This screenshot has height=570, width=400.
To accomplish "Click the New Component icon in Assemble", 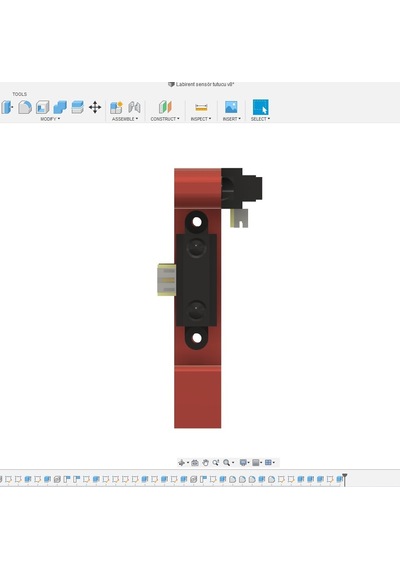I will tap(116, 107).
